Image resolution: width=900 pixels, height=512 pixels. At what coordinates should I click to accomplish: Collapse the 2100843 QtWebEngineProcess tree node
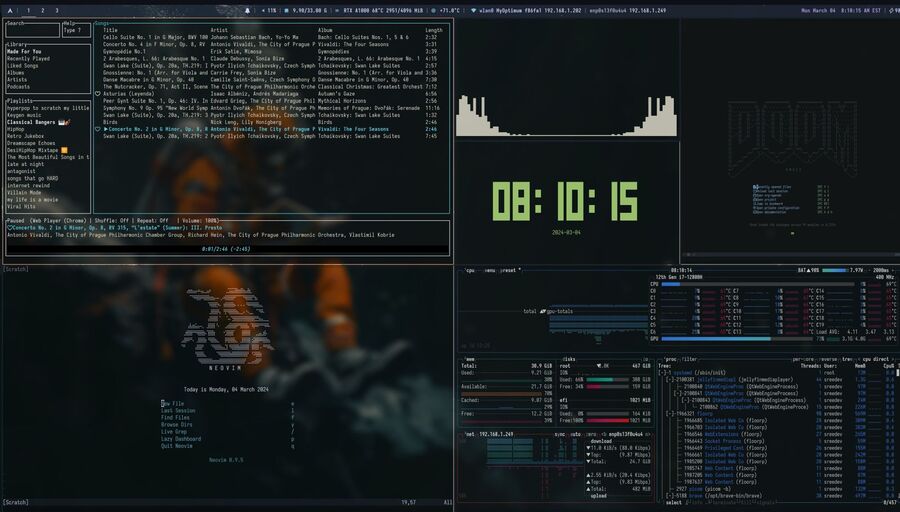685,400
